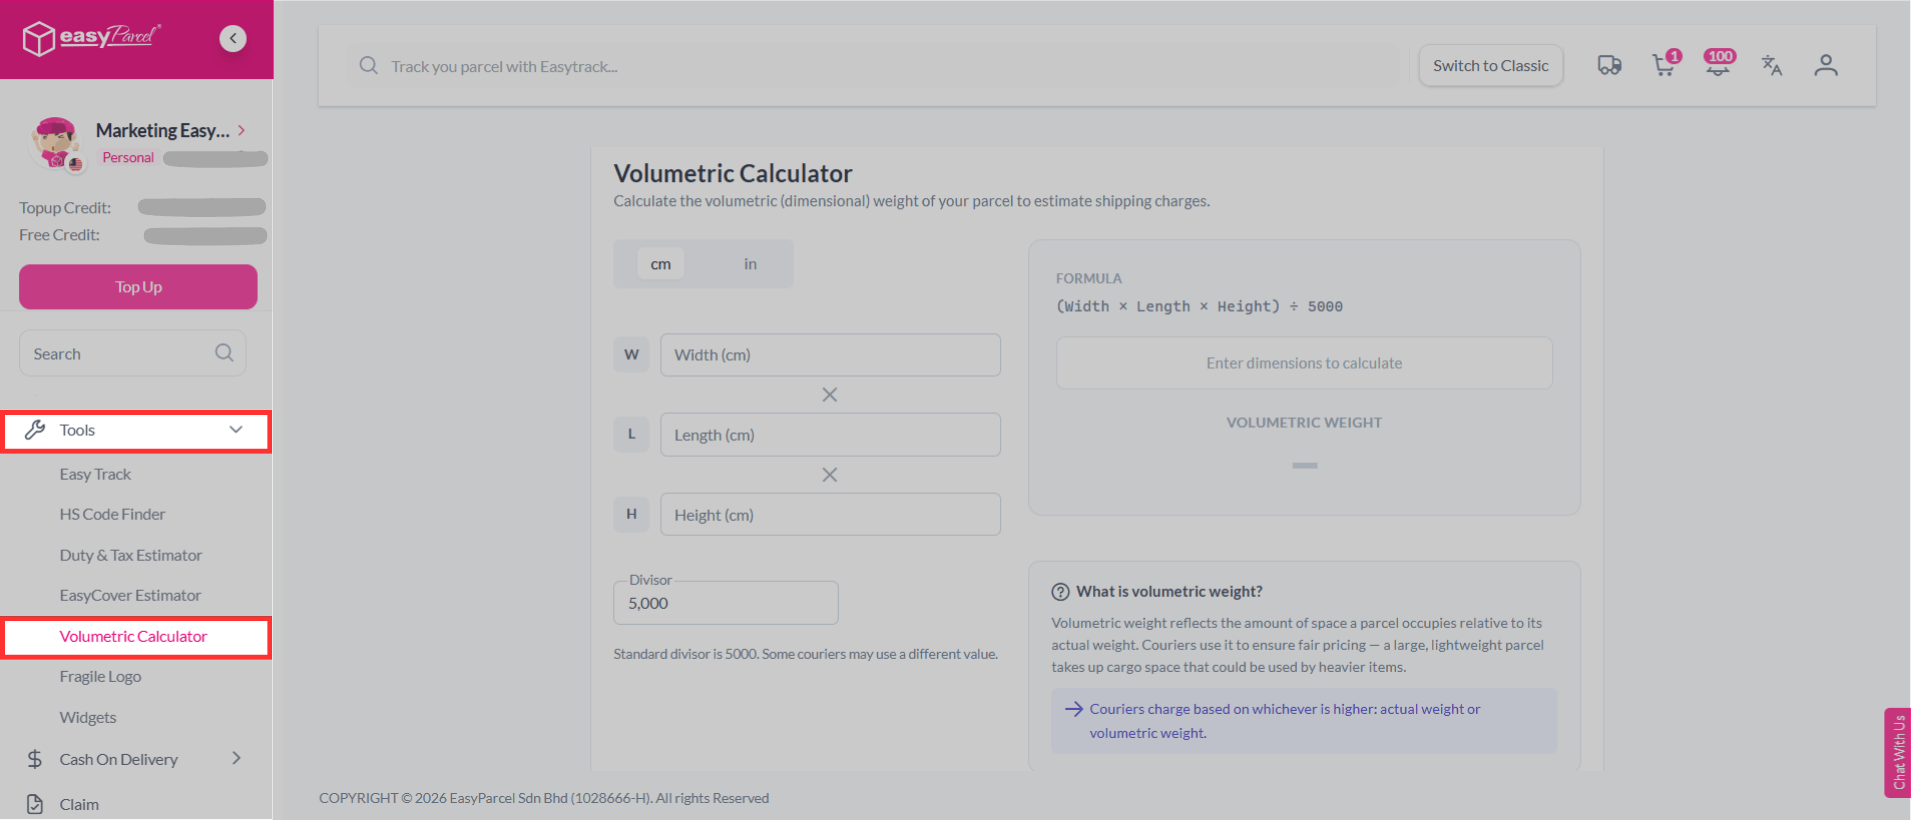Image resolution: width=1911 pixels, height=820 pixels.
Task: Click the copyright footer text
Action: point(544,798)
